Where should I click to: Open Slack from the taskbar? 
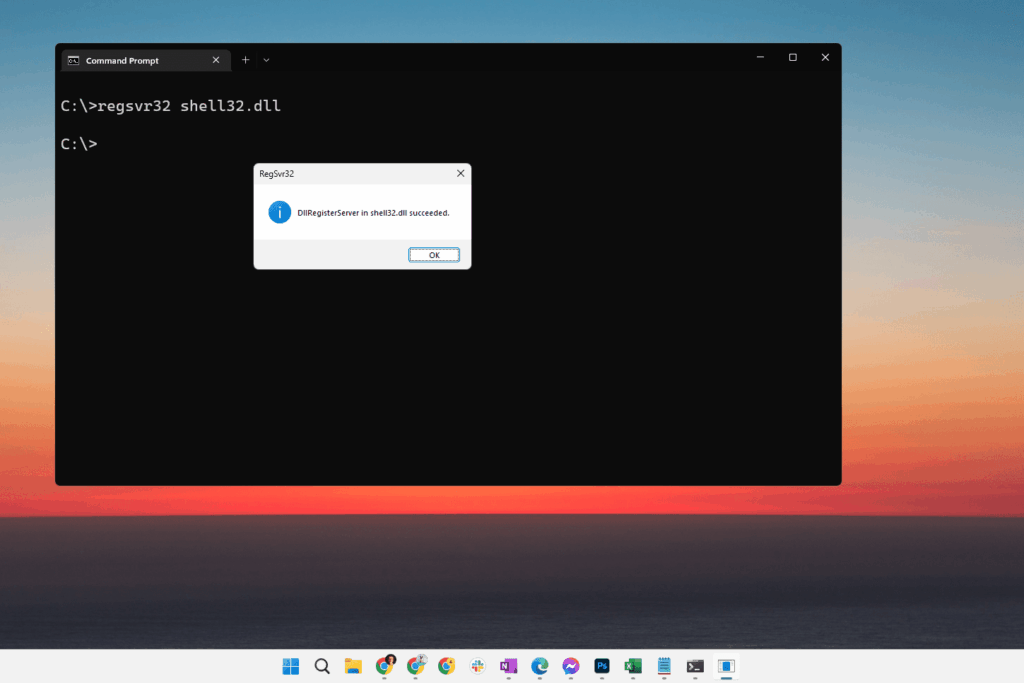(x=477, y=665)
